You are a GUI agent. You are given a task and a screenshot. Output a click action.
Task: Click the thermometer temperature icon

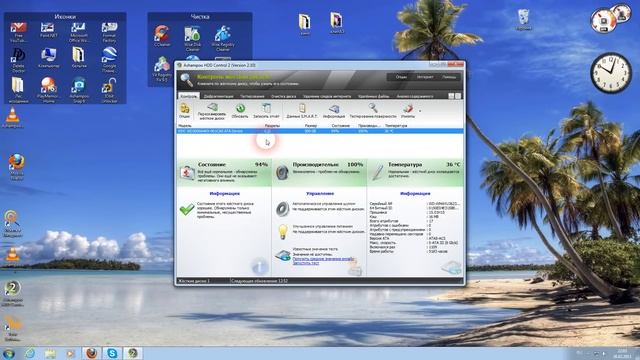(x=378, y=173)
